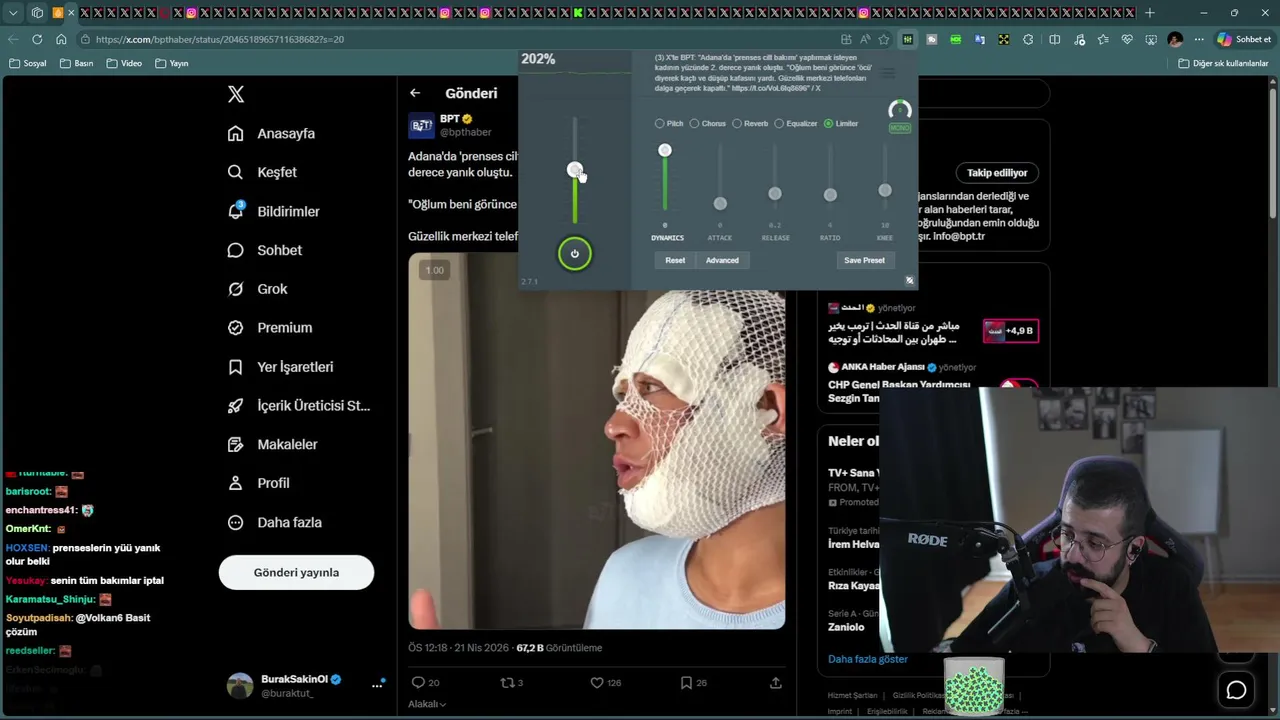Viewport: 1280px width, 720px height.
Task: Click the browser profile avatar
Action: click(x=1175, y=39)
